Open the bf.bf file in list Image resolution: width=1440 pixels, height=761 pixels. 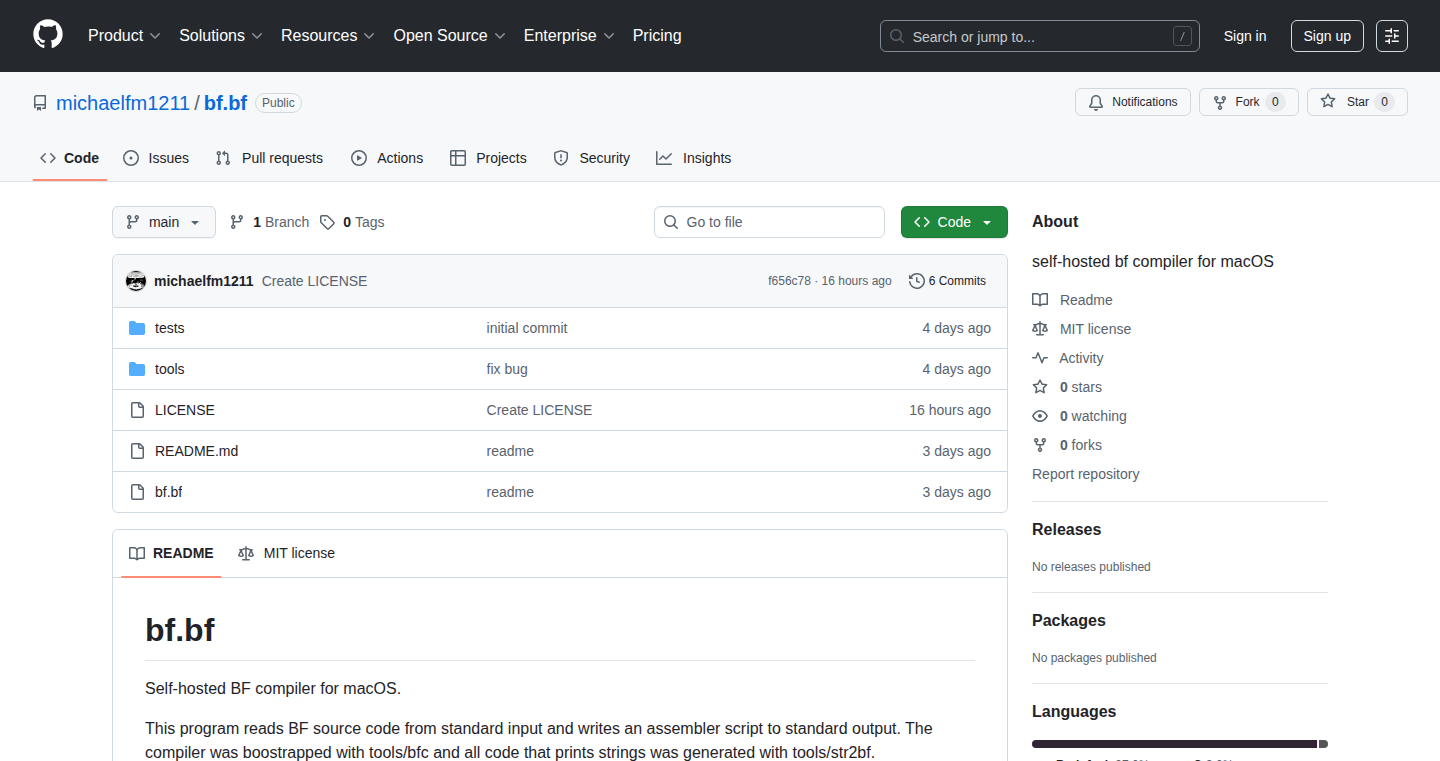tap(169, 492)
